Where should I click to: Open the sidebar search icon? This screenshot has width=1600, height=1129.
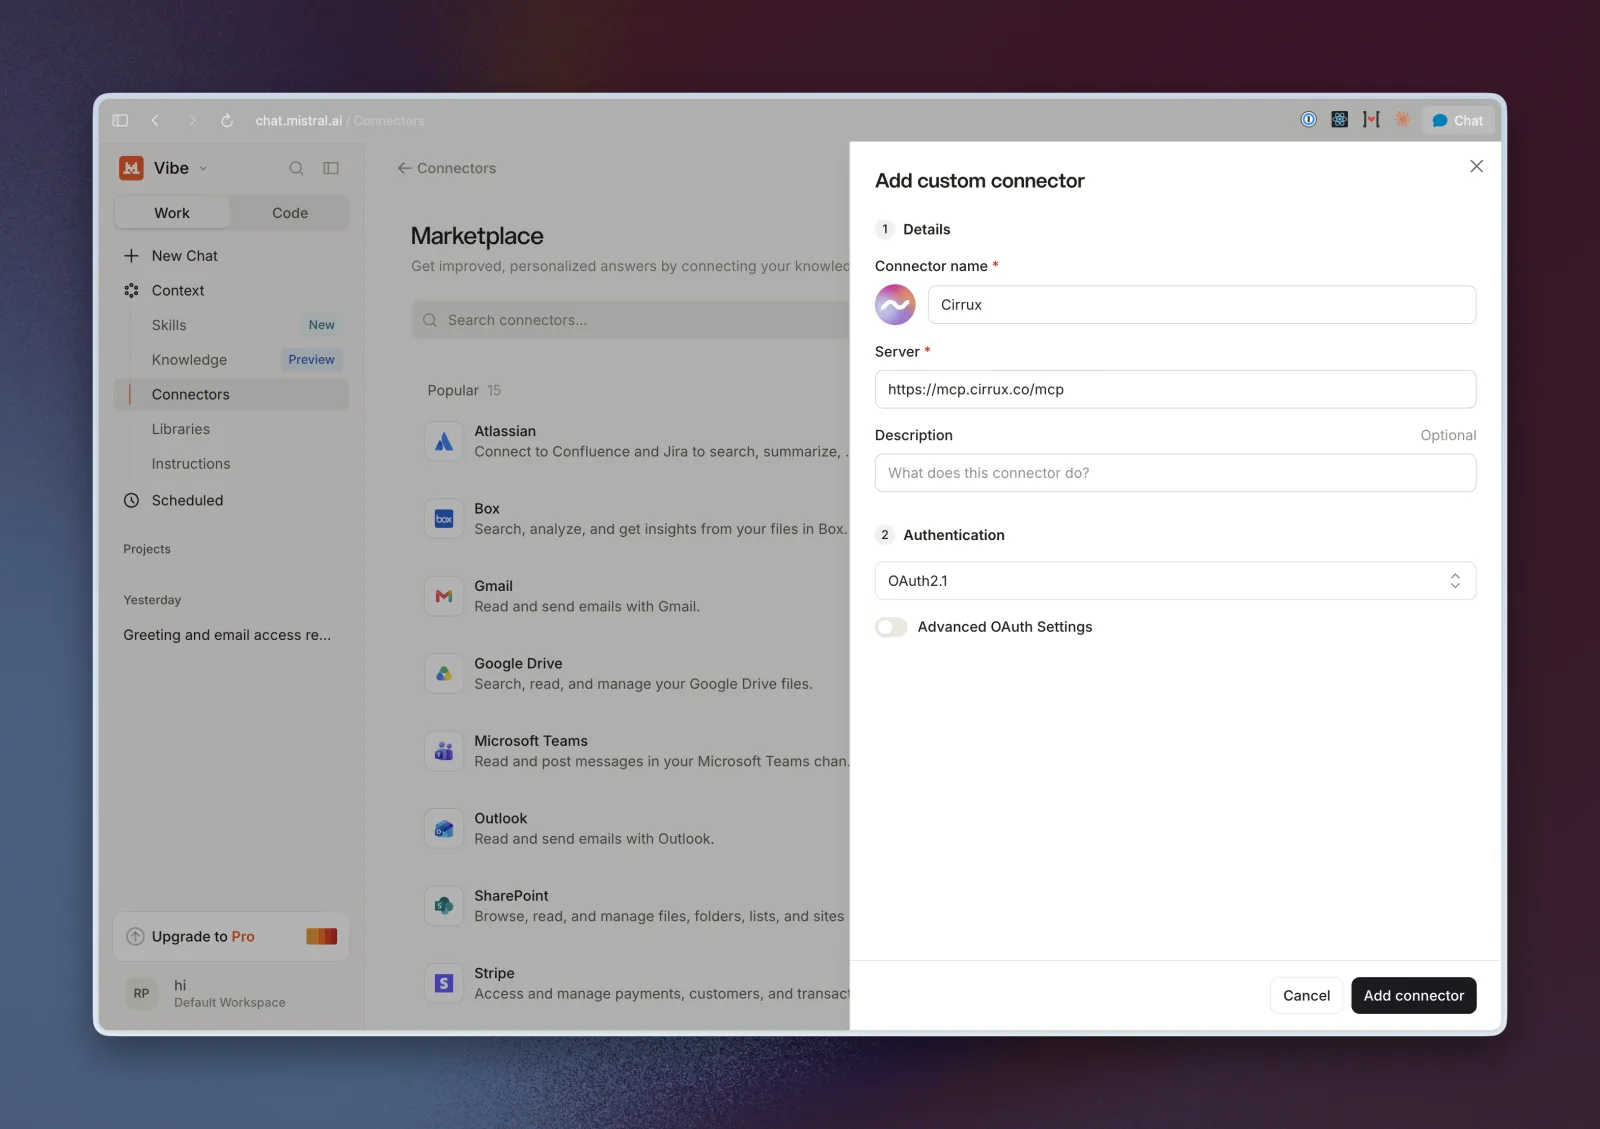coord(296,168)
